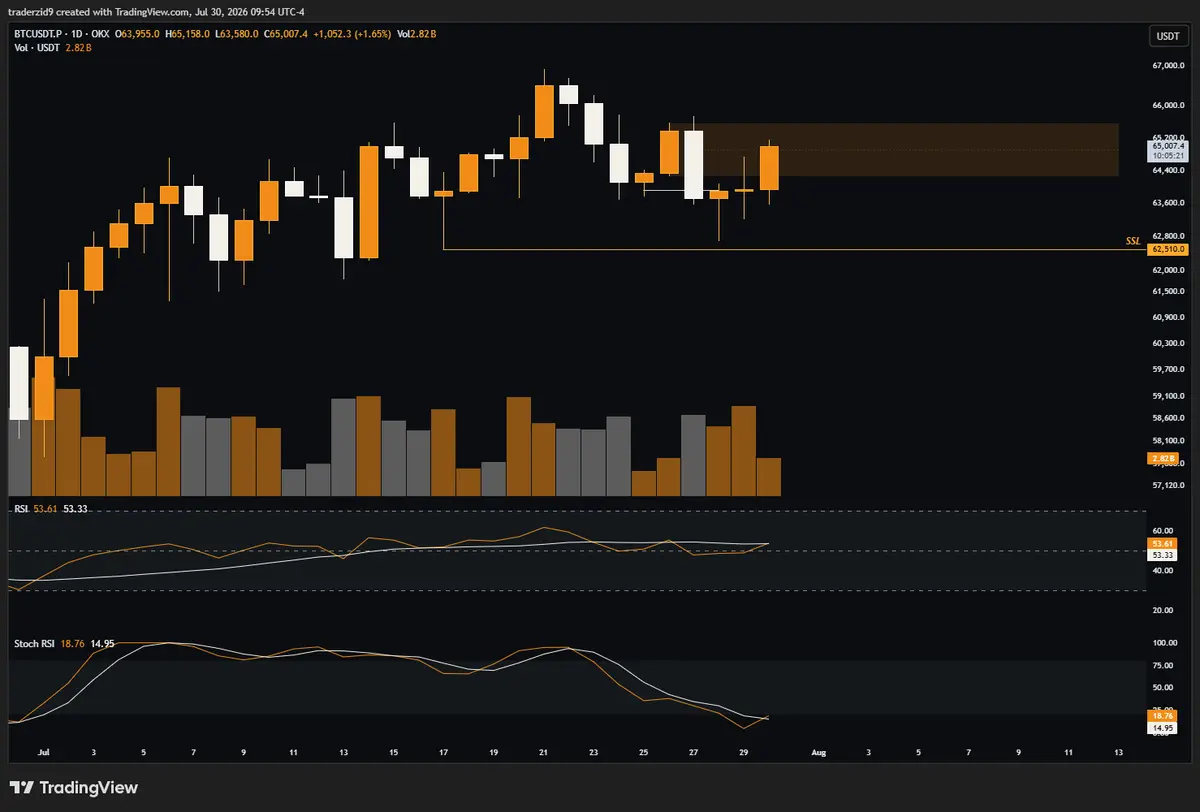
Task: Click the 63,600.0 price axis label
Action: 1167,203
